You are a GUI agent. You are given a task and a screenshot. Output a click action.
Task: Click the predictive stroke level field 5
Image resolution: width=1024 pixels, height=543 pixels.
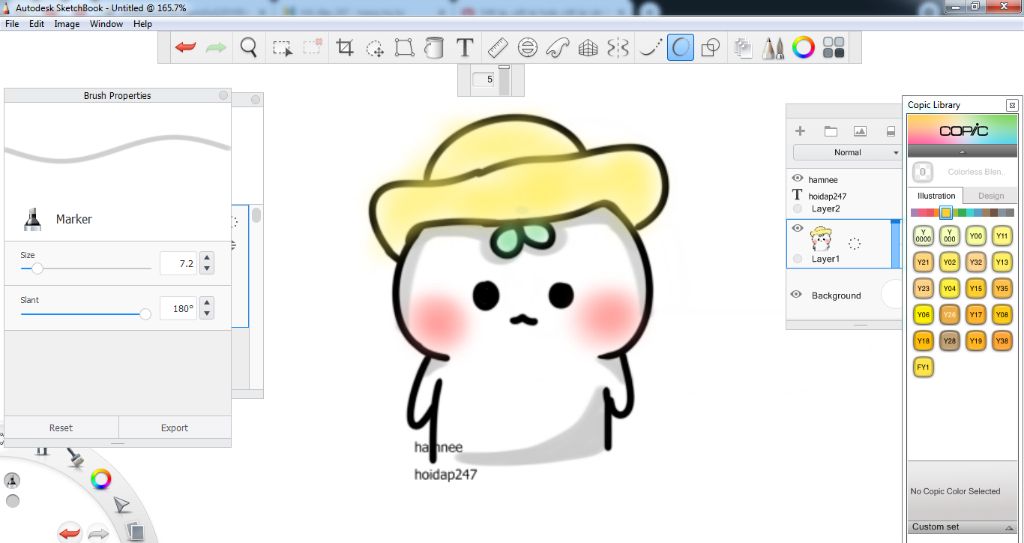click(484, 79)
